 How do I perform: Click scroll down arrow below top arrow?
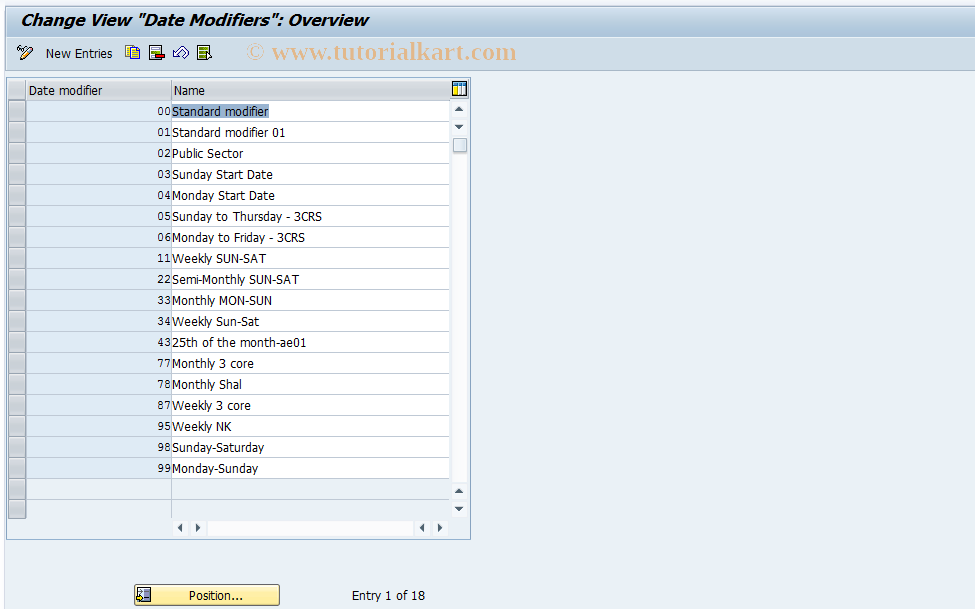(459, 127)
